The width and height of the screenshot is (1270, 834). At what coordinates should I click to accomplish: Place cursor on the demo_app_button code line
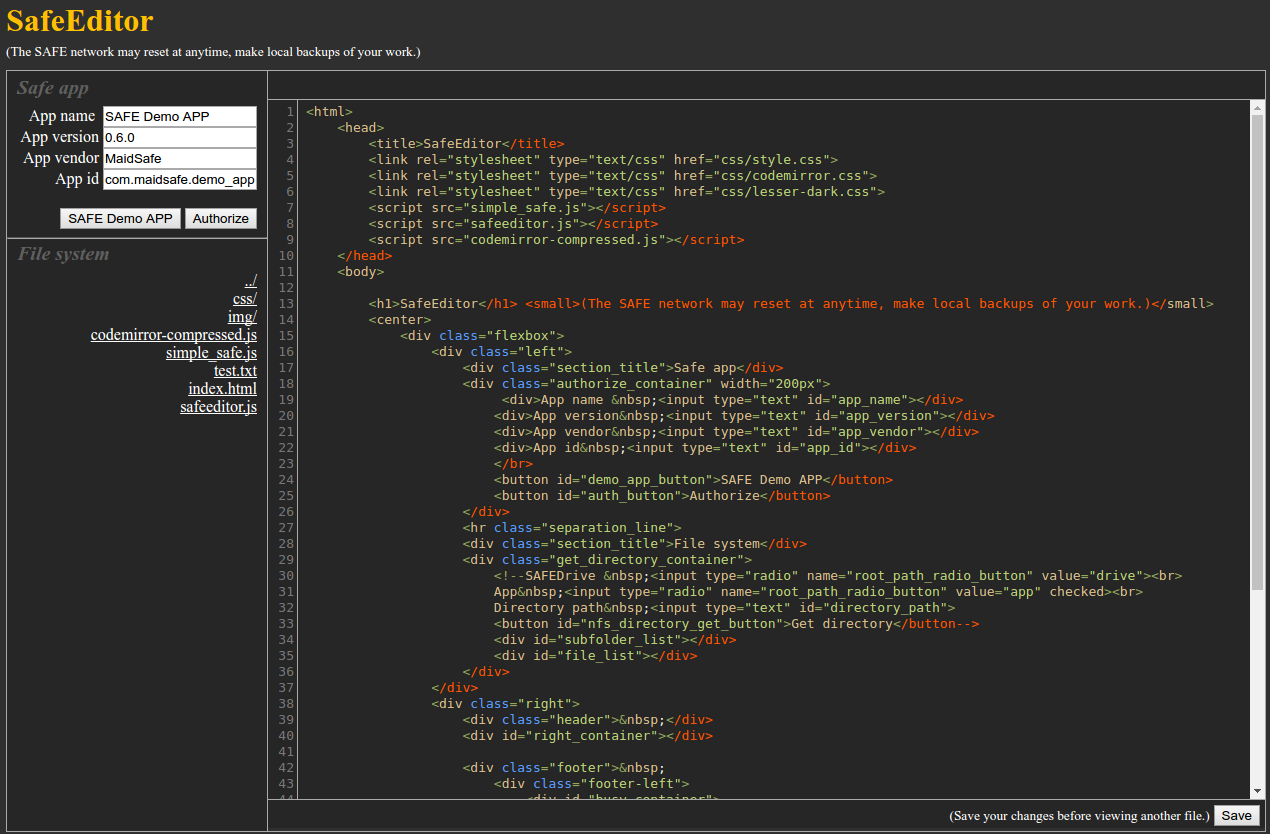[693, 480]
